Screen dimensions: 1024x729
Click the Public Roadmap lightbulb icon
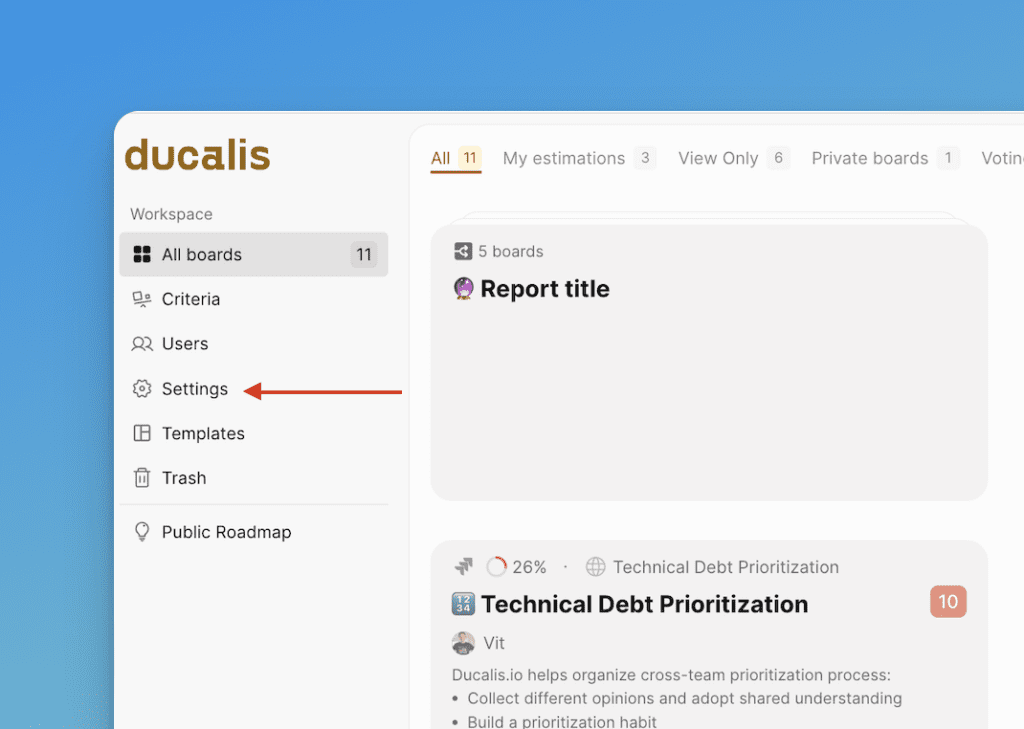click(142, 532)
